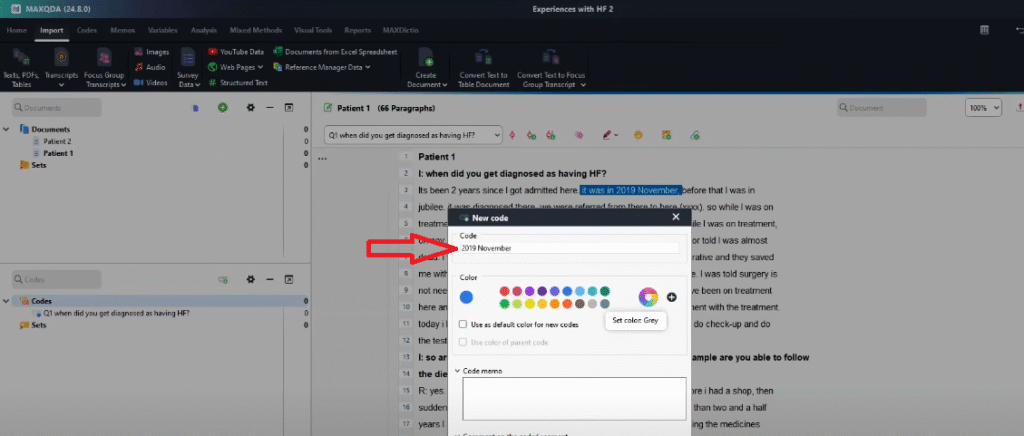The width and height of the screenshot is (1024, 436).
Task: Click the Codes search field
Action: click(x=57, y=279)
